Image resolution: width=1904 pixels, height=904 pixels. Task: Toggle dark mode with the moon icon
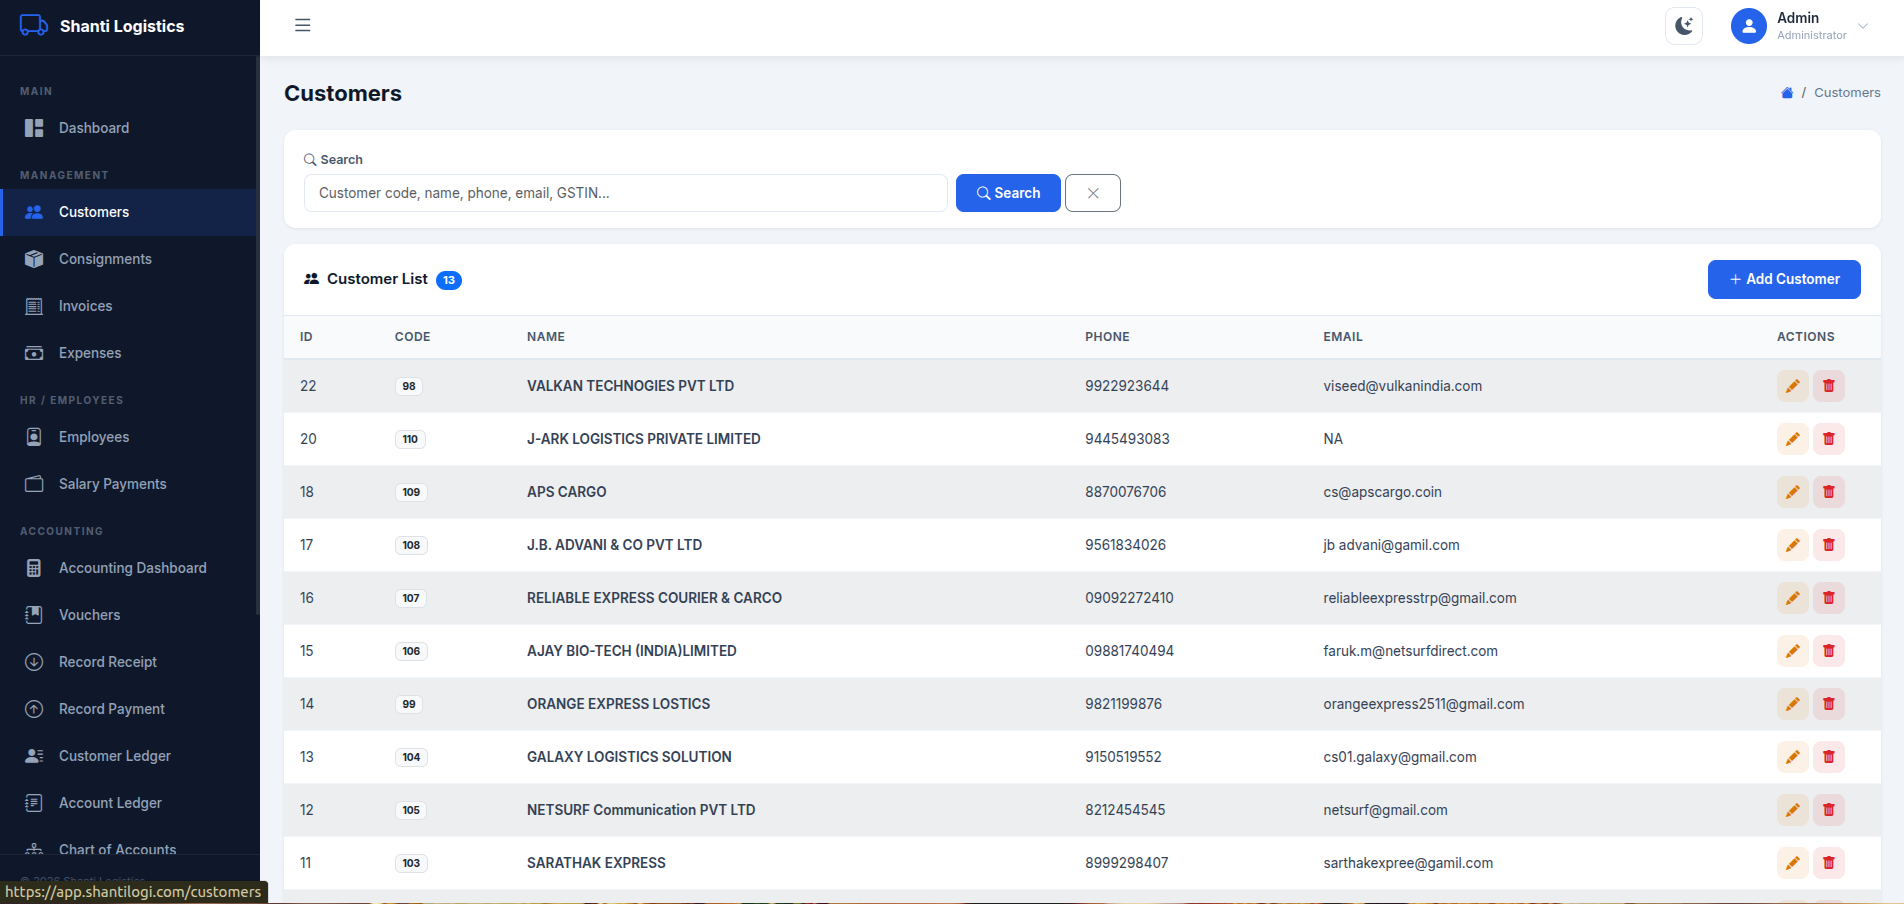[x=1684, y=26]
